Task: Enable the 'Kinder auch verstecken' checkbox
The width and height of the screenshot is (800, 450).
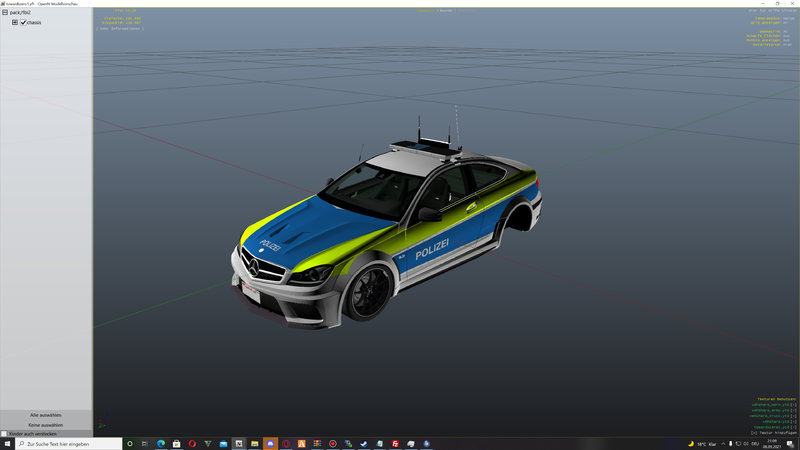Action: tap(4, 434)
